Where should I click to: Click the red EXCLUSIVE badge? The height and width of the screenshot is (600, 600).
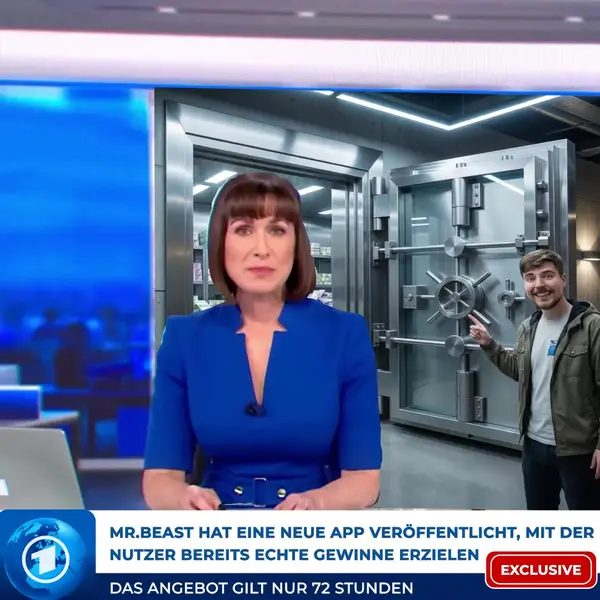point(541,570)
